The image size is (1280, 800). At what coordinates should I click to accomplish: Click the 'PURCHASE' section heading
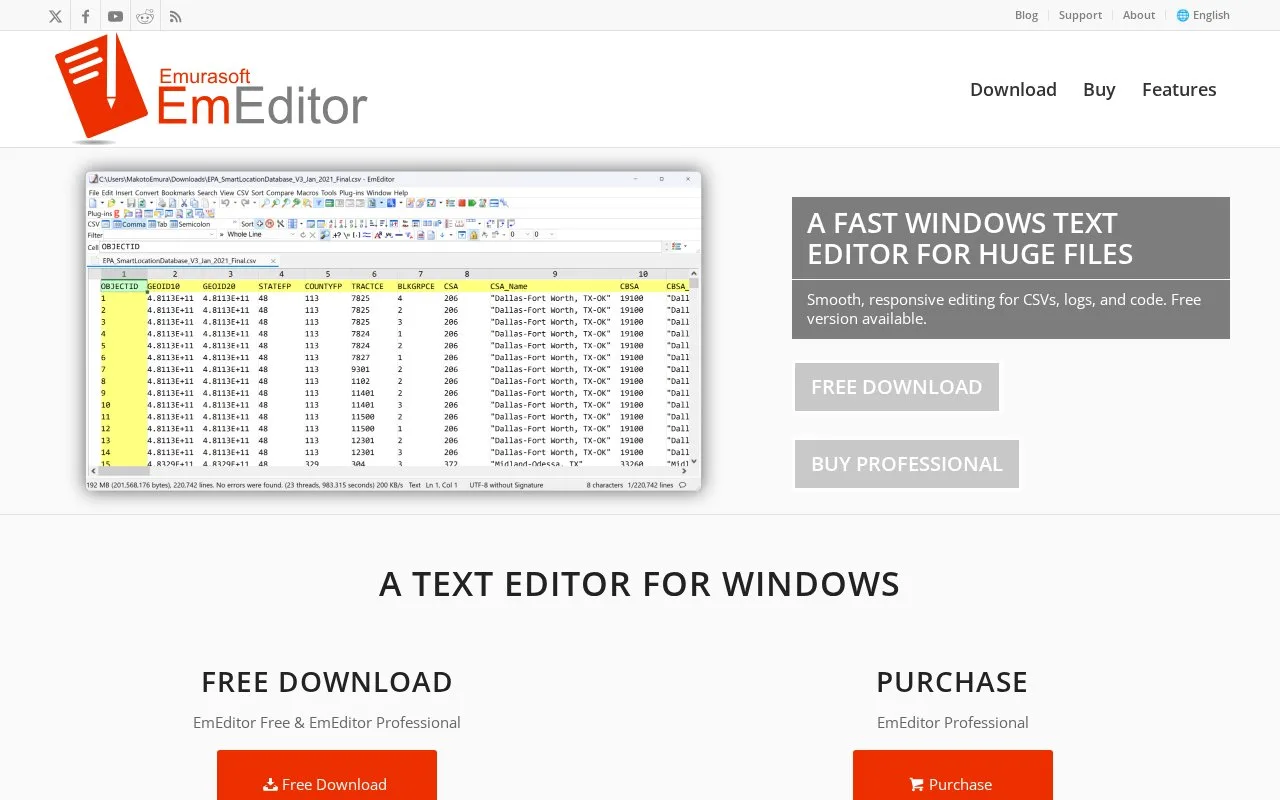[952, 682]
